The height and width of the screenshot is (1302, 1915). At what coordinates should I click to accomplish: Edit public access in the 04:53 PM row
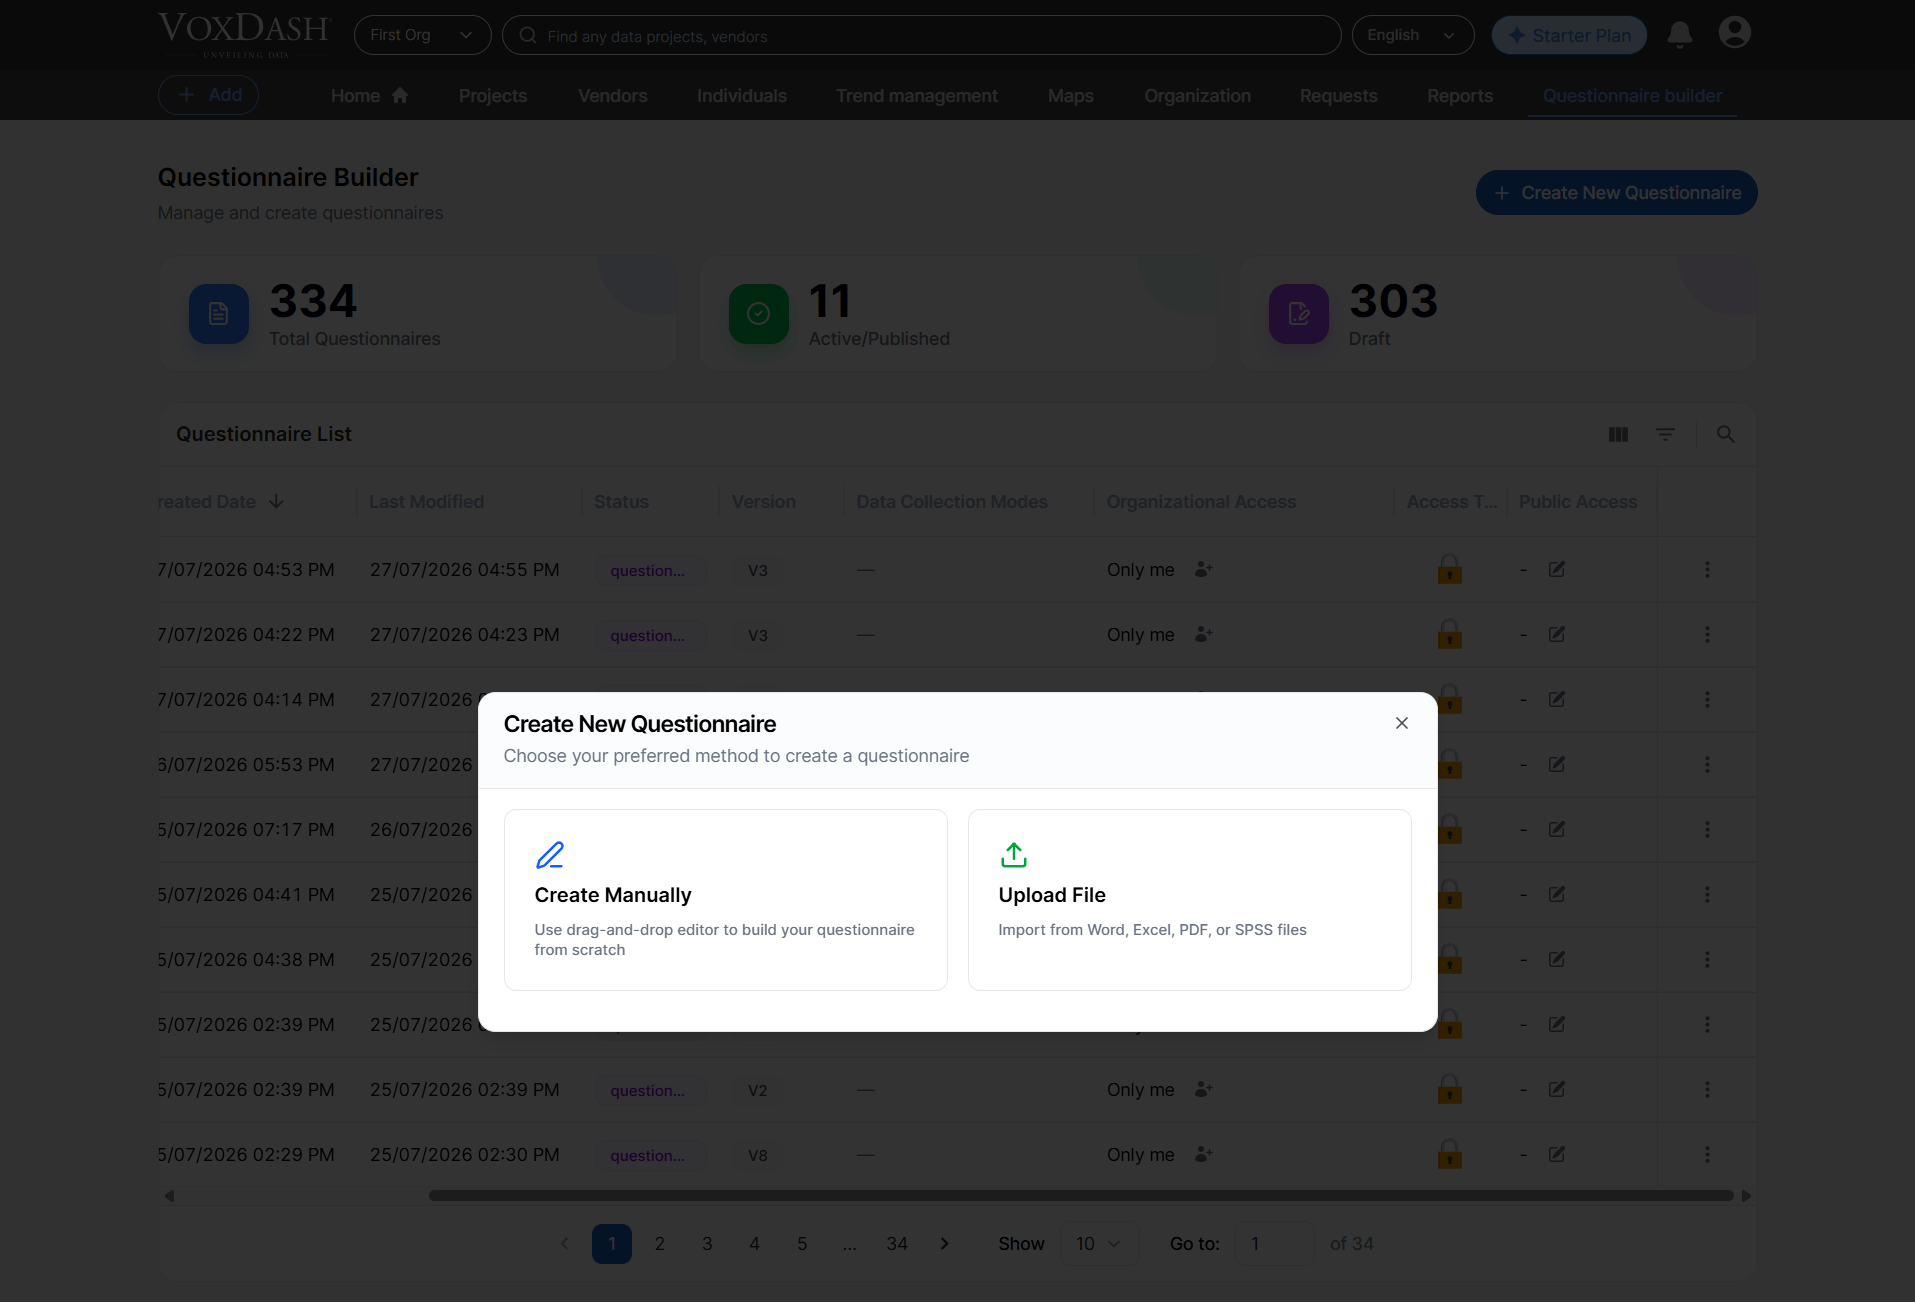coord(1556,569)
